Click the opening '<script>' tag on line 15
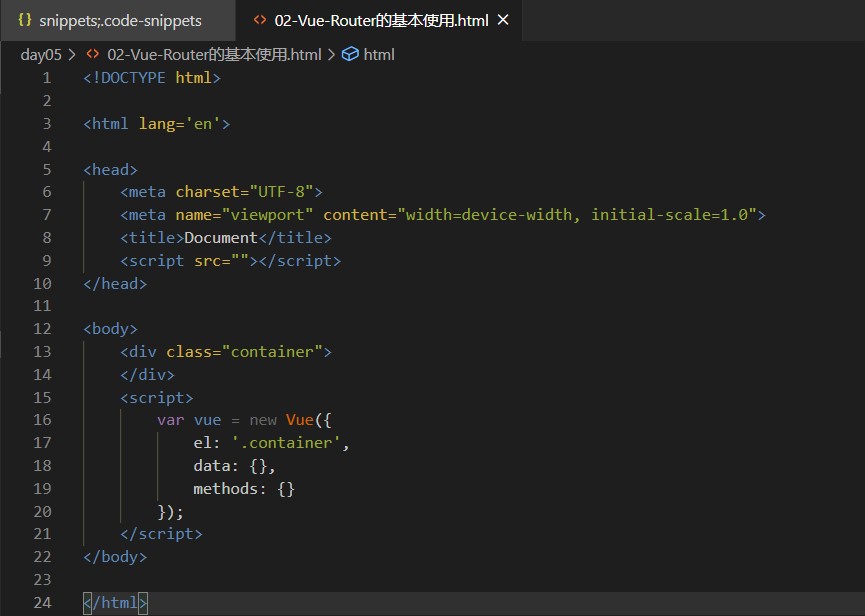The width and height of the screenshot is (865, 616). (157, 398)
